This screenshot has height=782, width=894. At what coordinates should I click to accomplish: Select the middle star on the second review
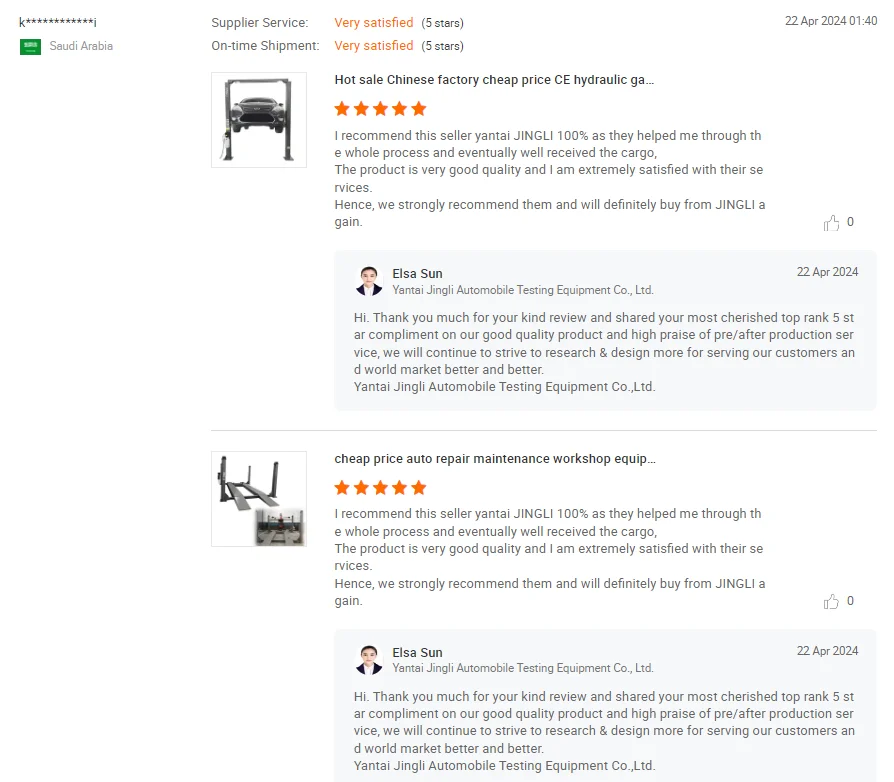(x=379, y=487)
